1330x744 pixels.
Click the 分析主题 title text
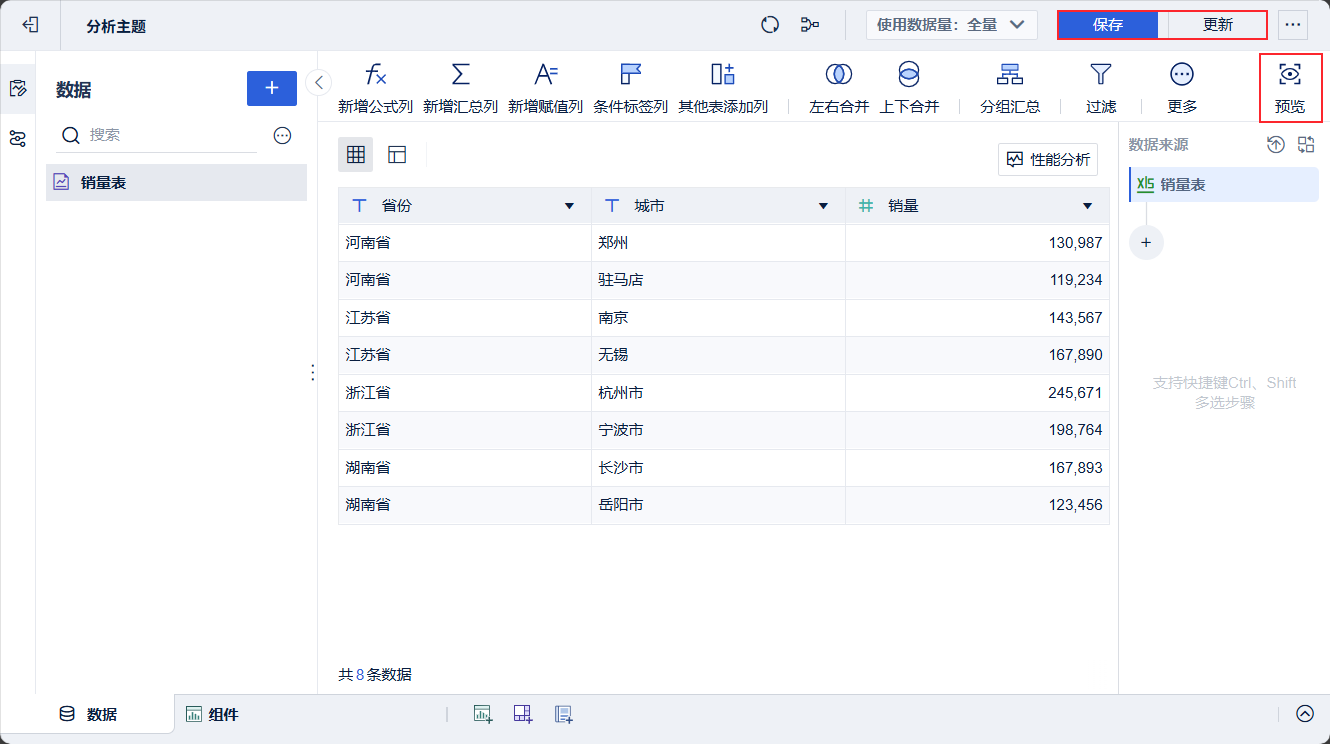pyautogui.click(x=116, y=26)
